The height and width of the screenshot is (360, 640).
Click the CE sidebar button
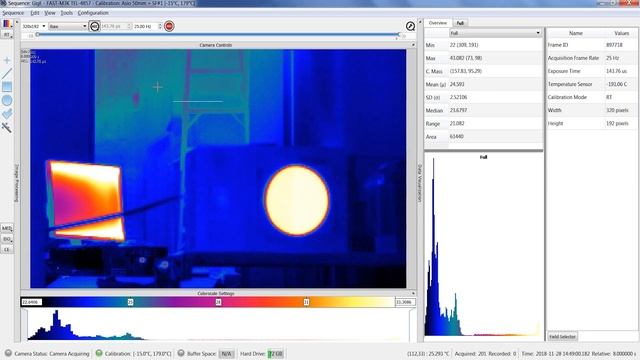[7, 249]
